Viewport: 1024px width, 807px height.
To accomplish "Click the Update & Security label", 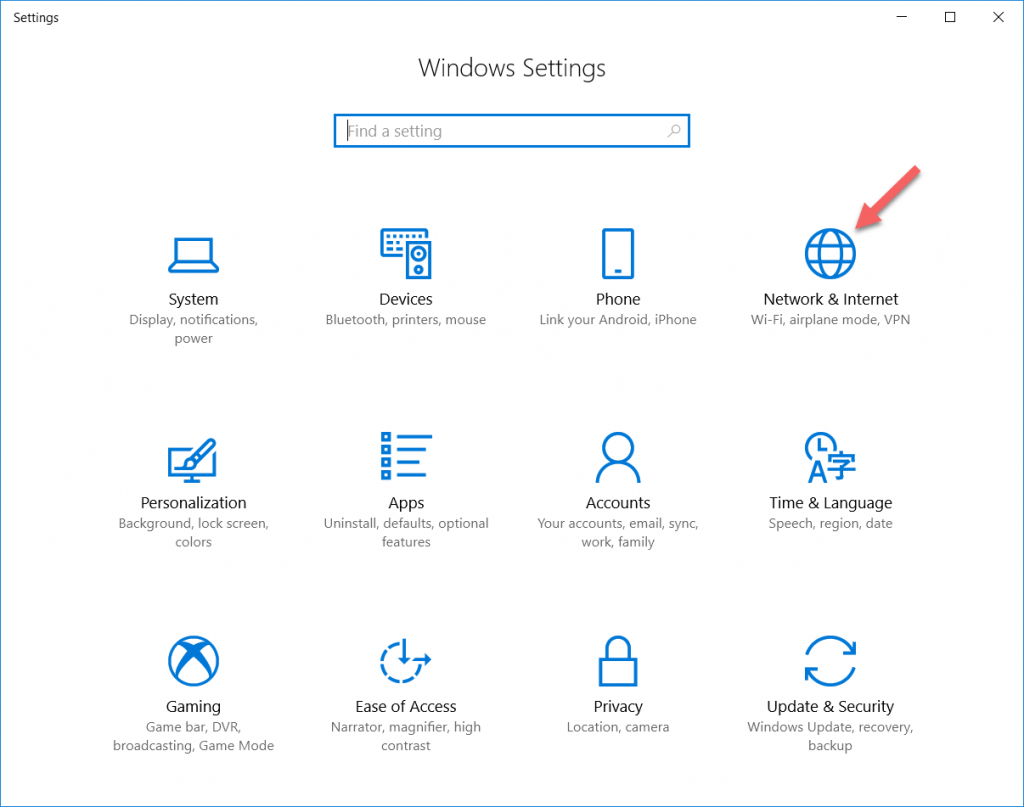I will click(830, 707).
